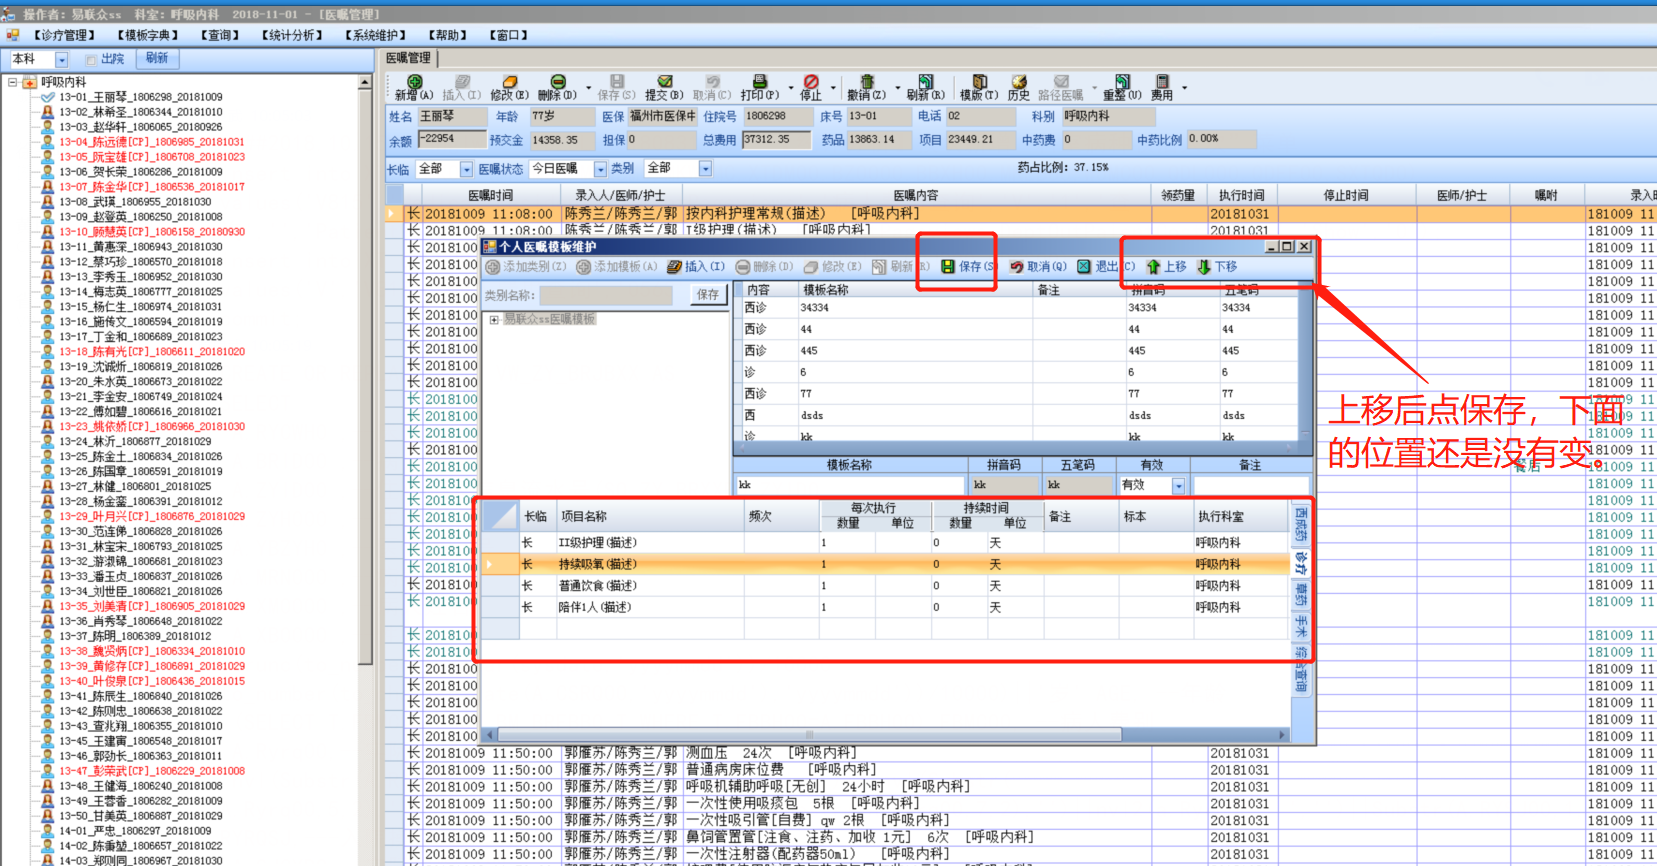Collapse the 呼吸内科 tree node

tap(12, 82)
